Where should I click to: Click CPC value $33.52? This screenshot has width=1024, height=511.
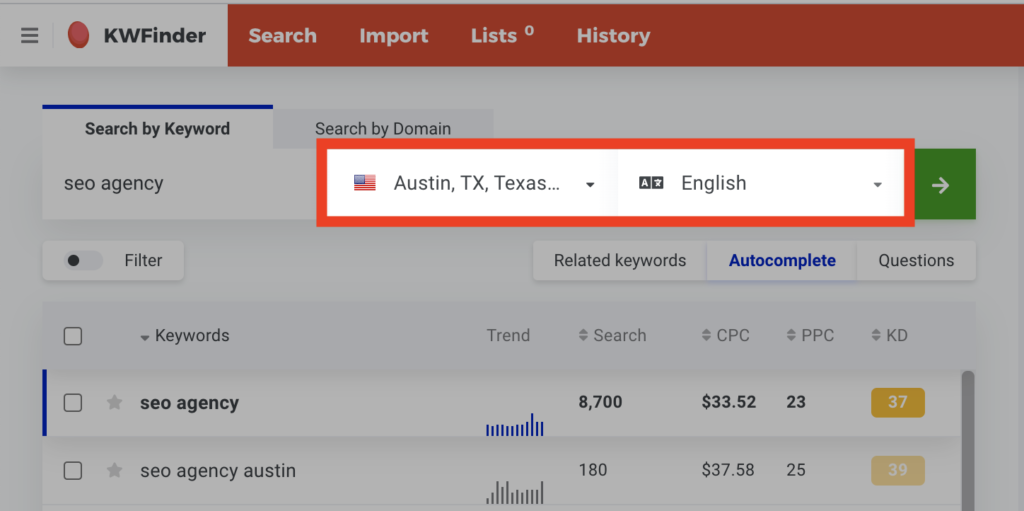coord(729,403)
